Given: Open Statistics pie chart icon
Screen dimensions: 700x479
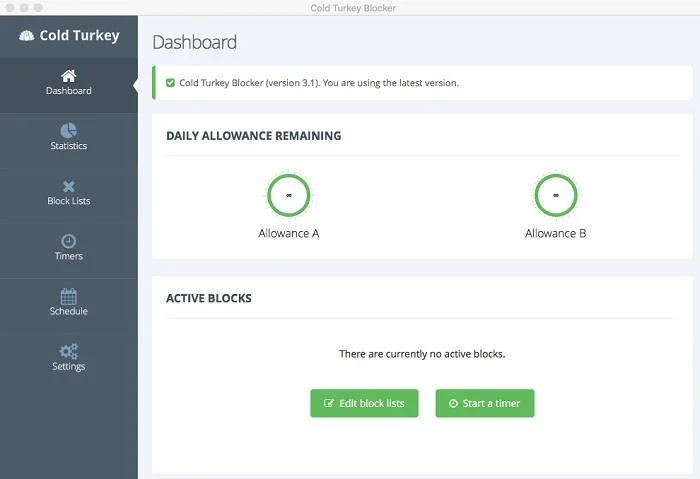Looking at the screenshot, I should (68, 131).
